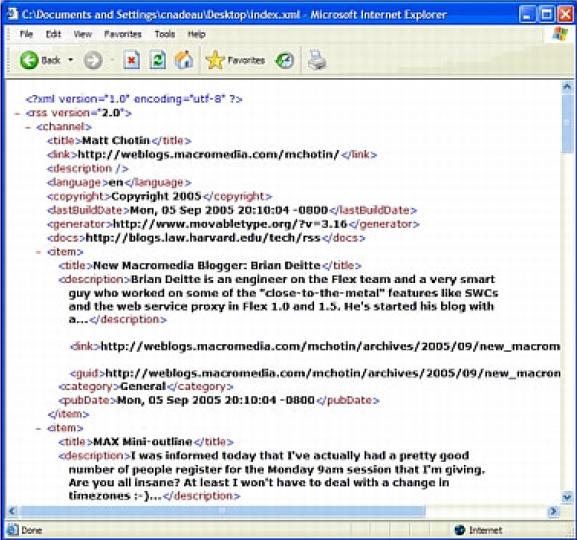
Task: Open the Favorites menu
Action: coord(123,34)
